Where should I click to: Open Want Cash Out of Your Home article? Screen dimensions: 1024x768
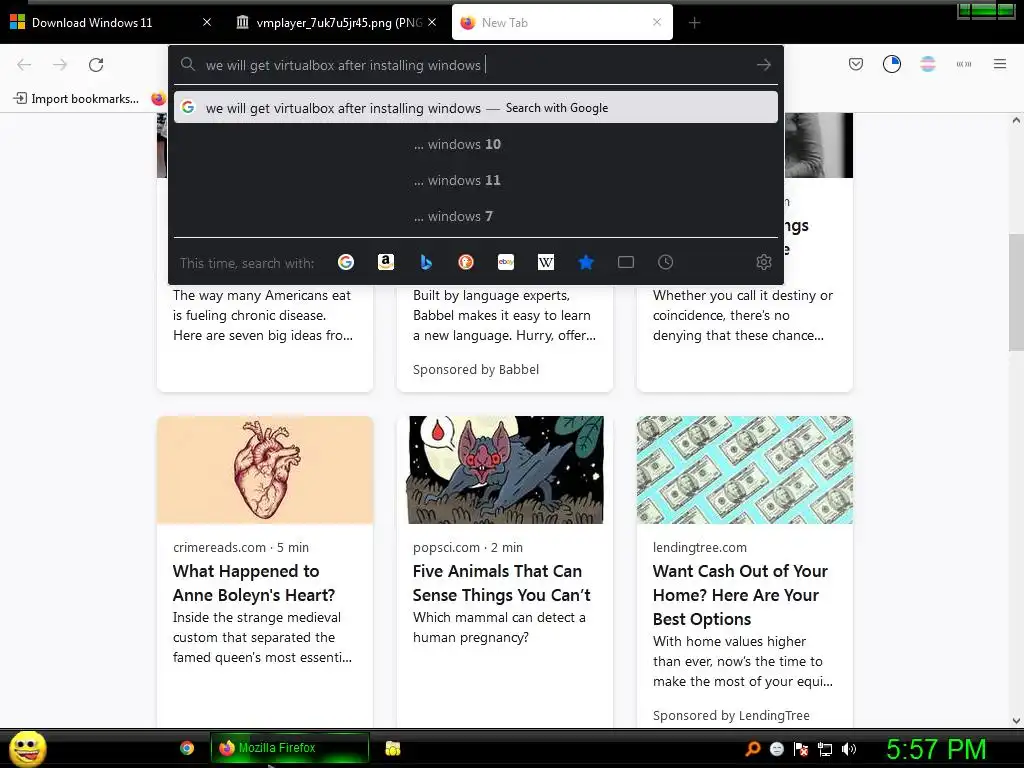[740, 595]
